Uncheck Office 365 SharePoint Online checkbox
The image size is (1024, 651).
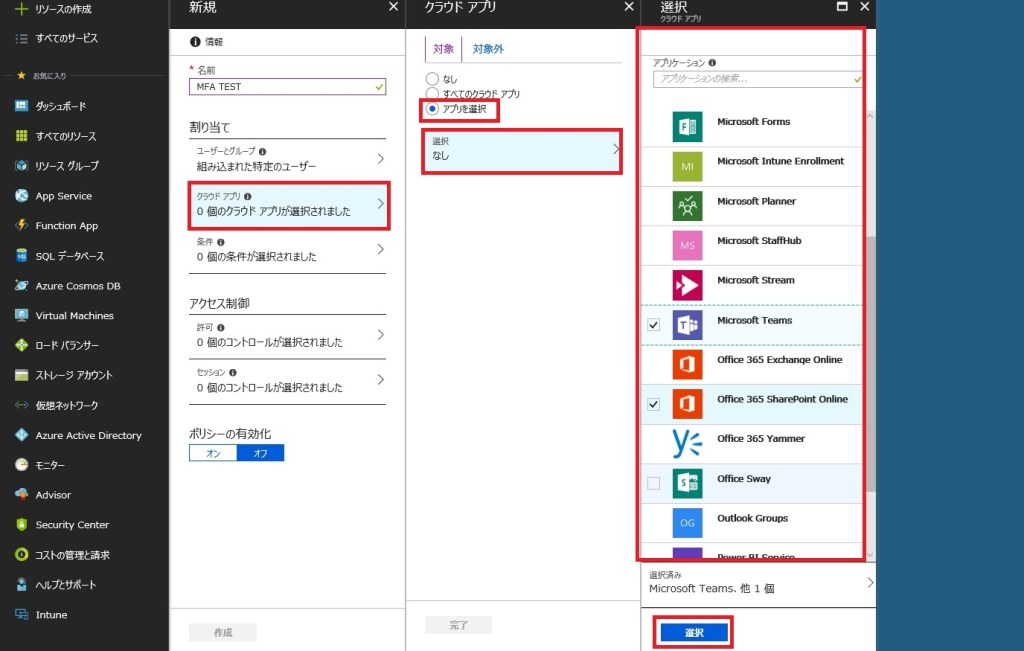[653, 404]
